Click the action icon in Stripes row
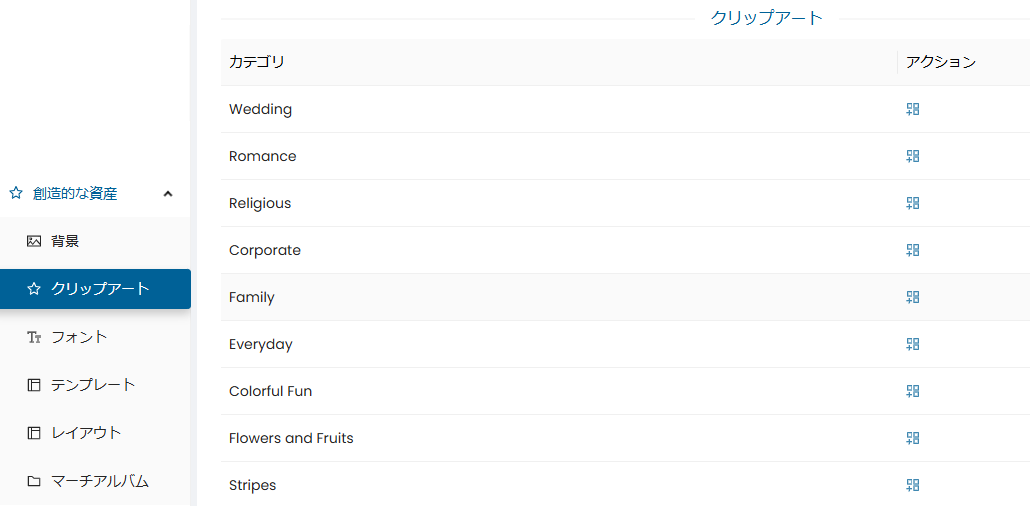The height and width of the screenshot is (506, 1030). point(912,485)
